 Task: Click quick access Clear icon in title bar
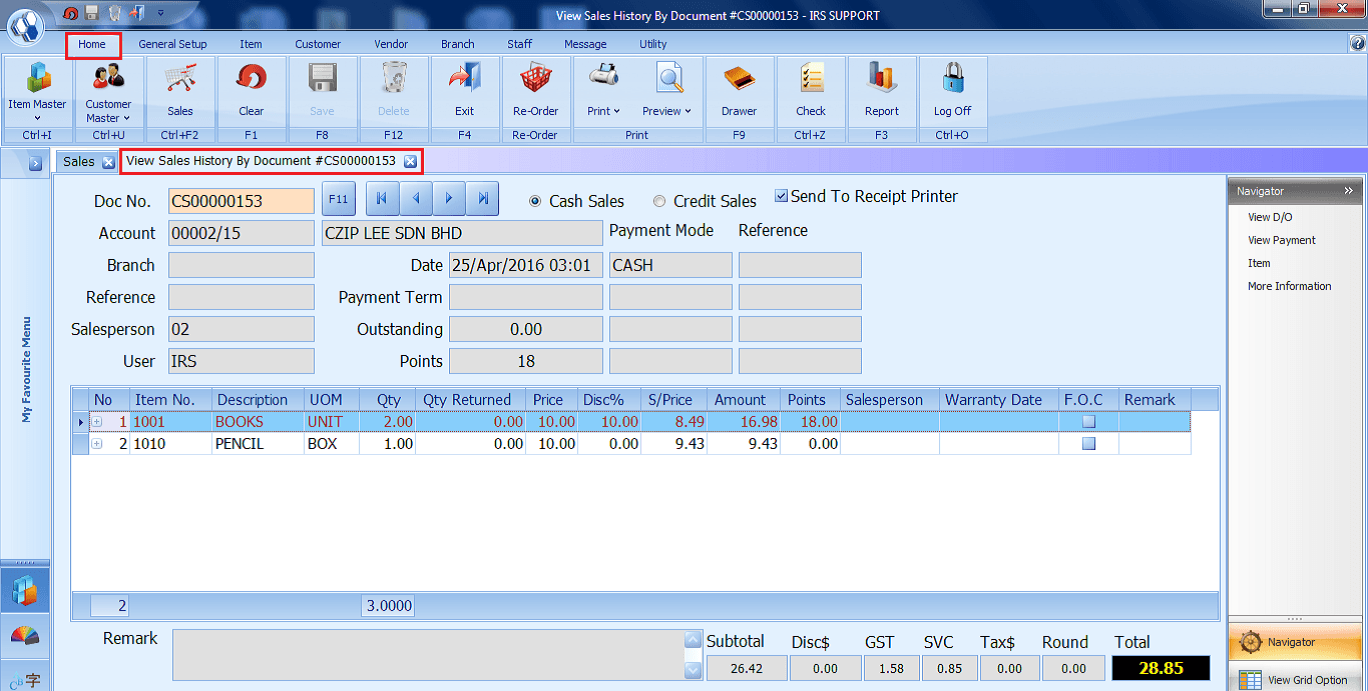click(70, 13)
